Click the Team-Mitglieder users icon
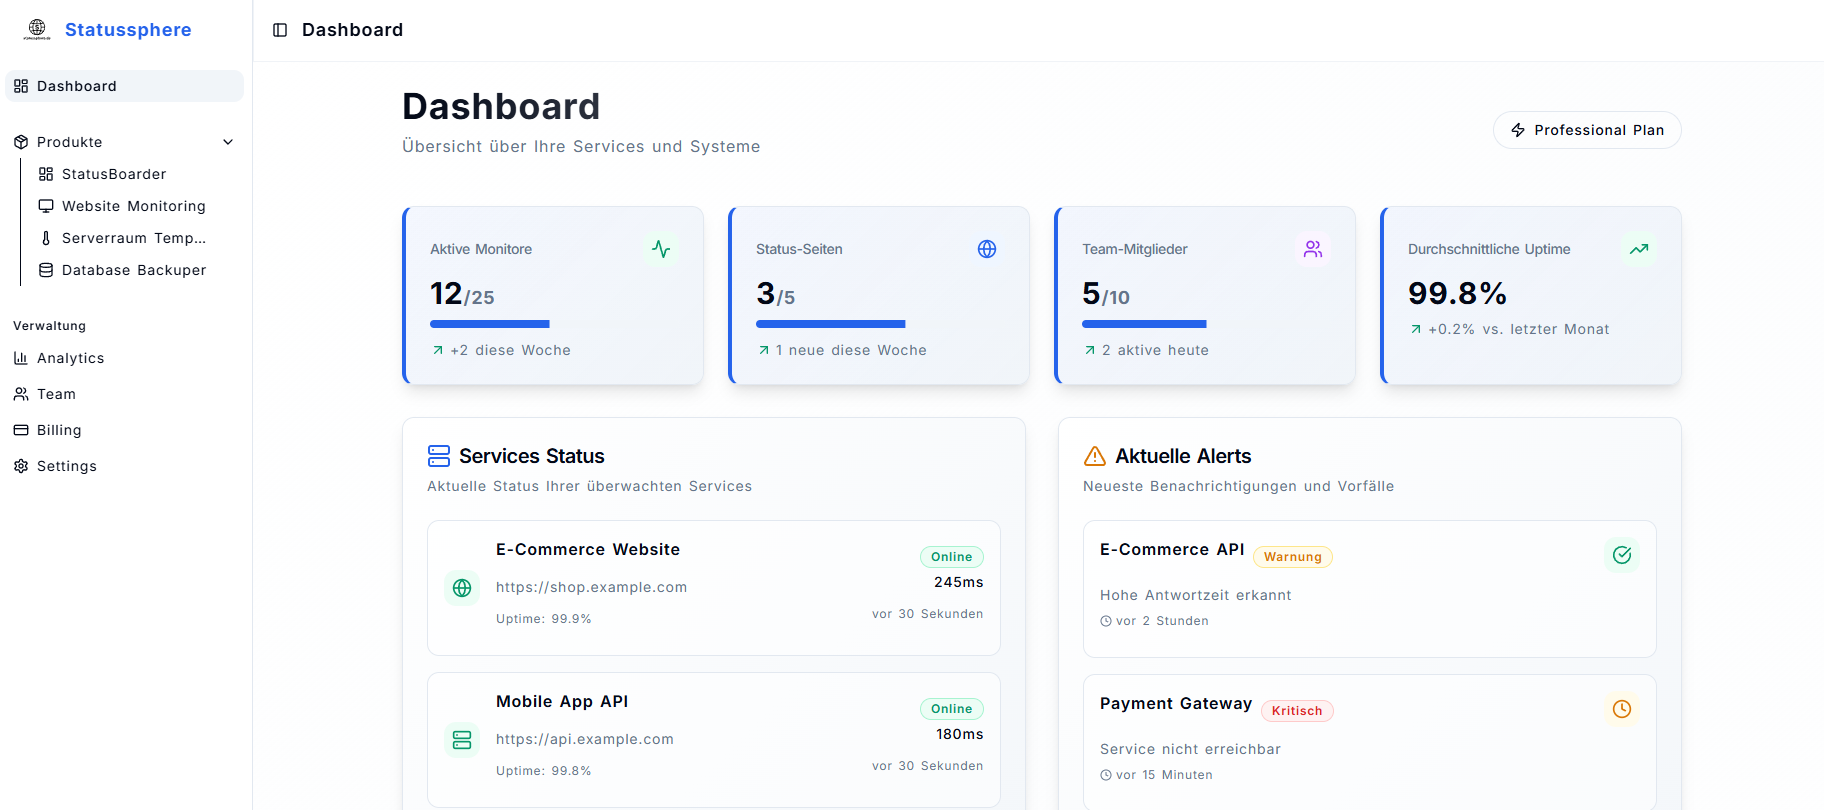This screenshot has height=810, width=1824. 1313,249
